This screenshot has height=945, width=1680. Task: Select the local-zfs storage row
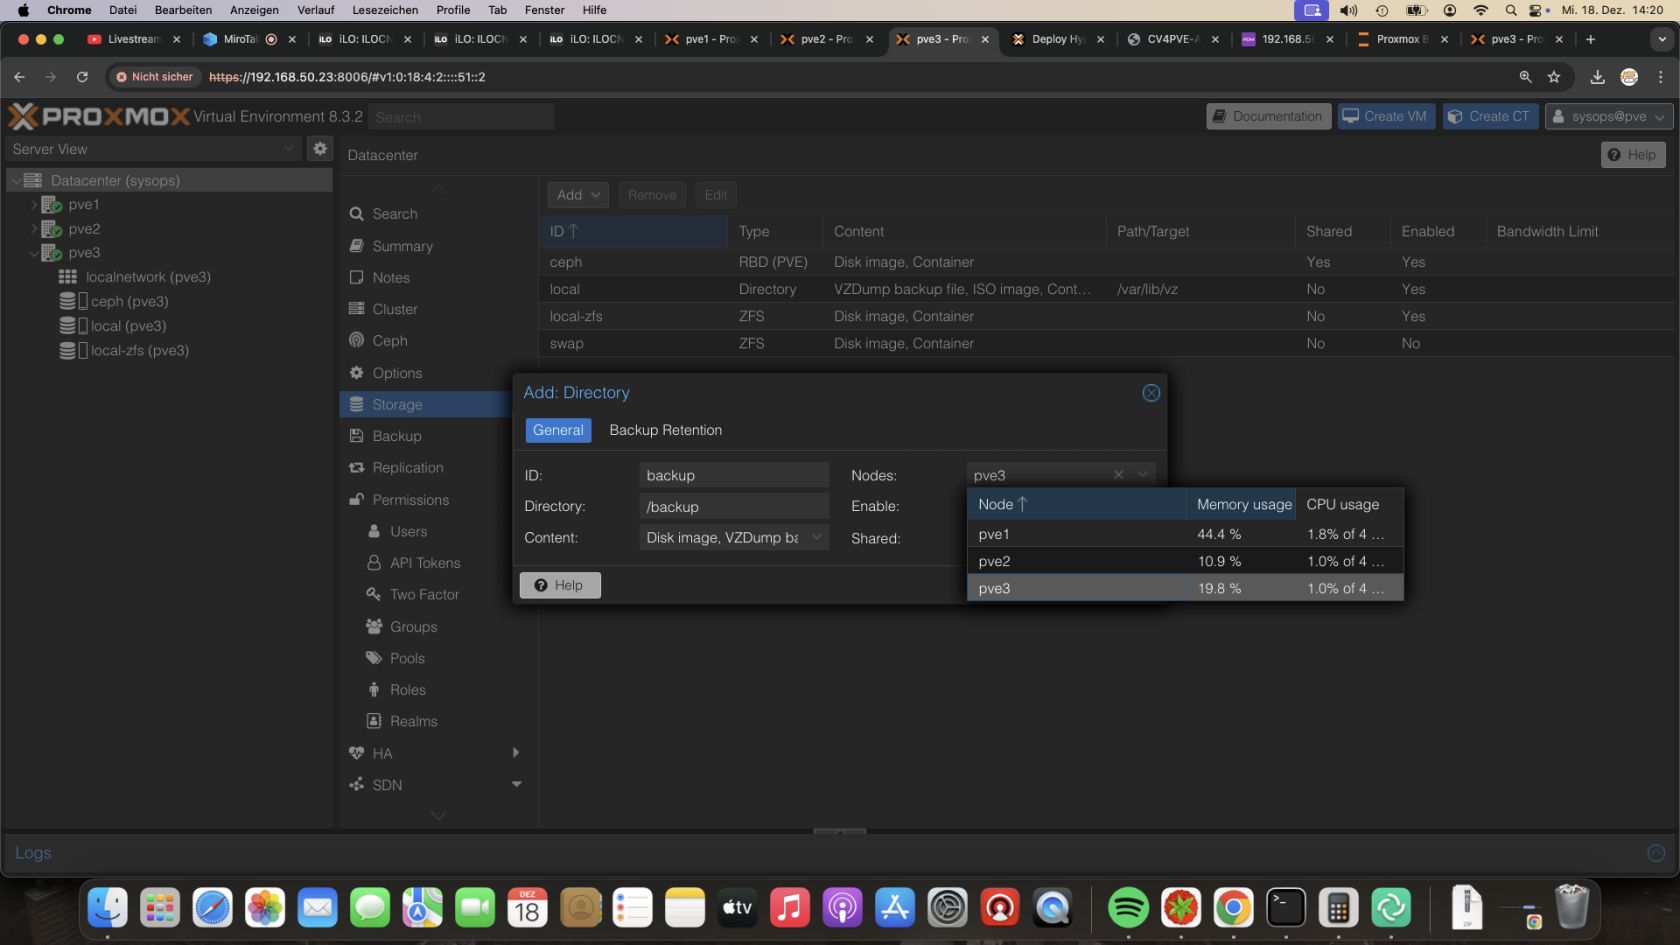pyautogui.click(x=1108, y=316)
